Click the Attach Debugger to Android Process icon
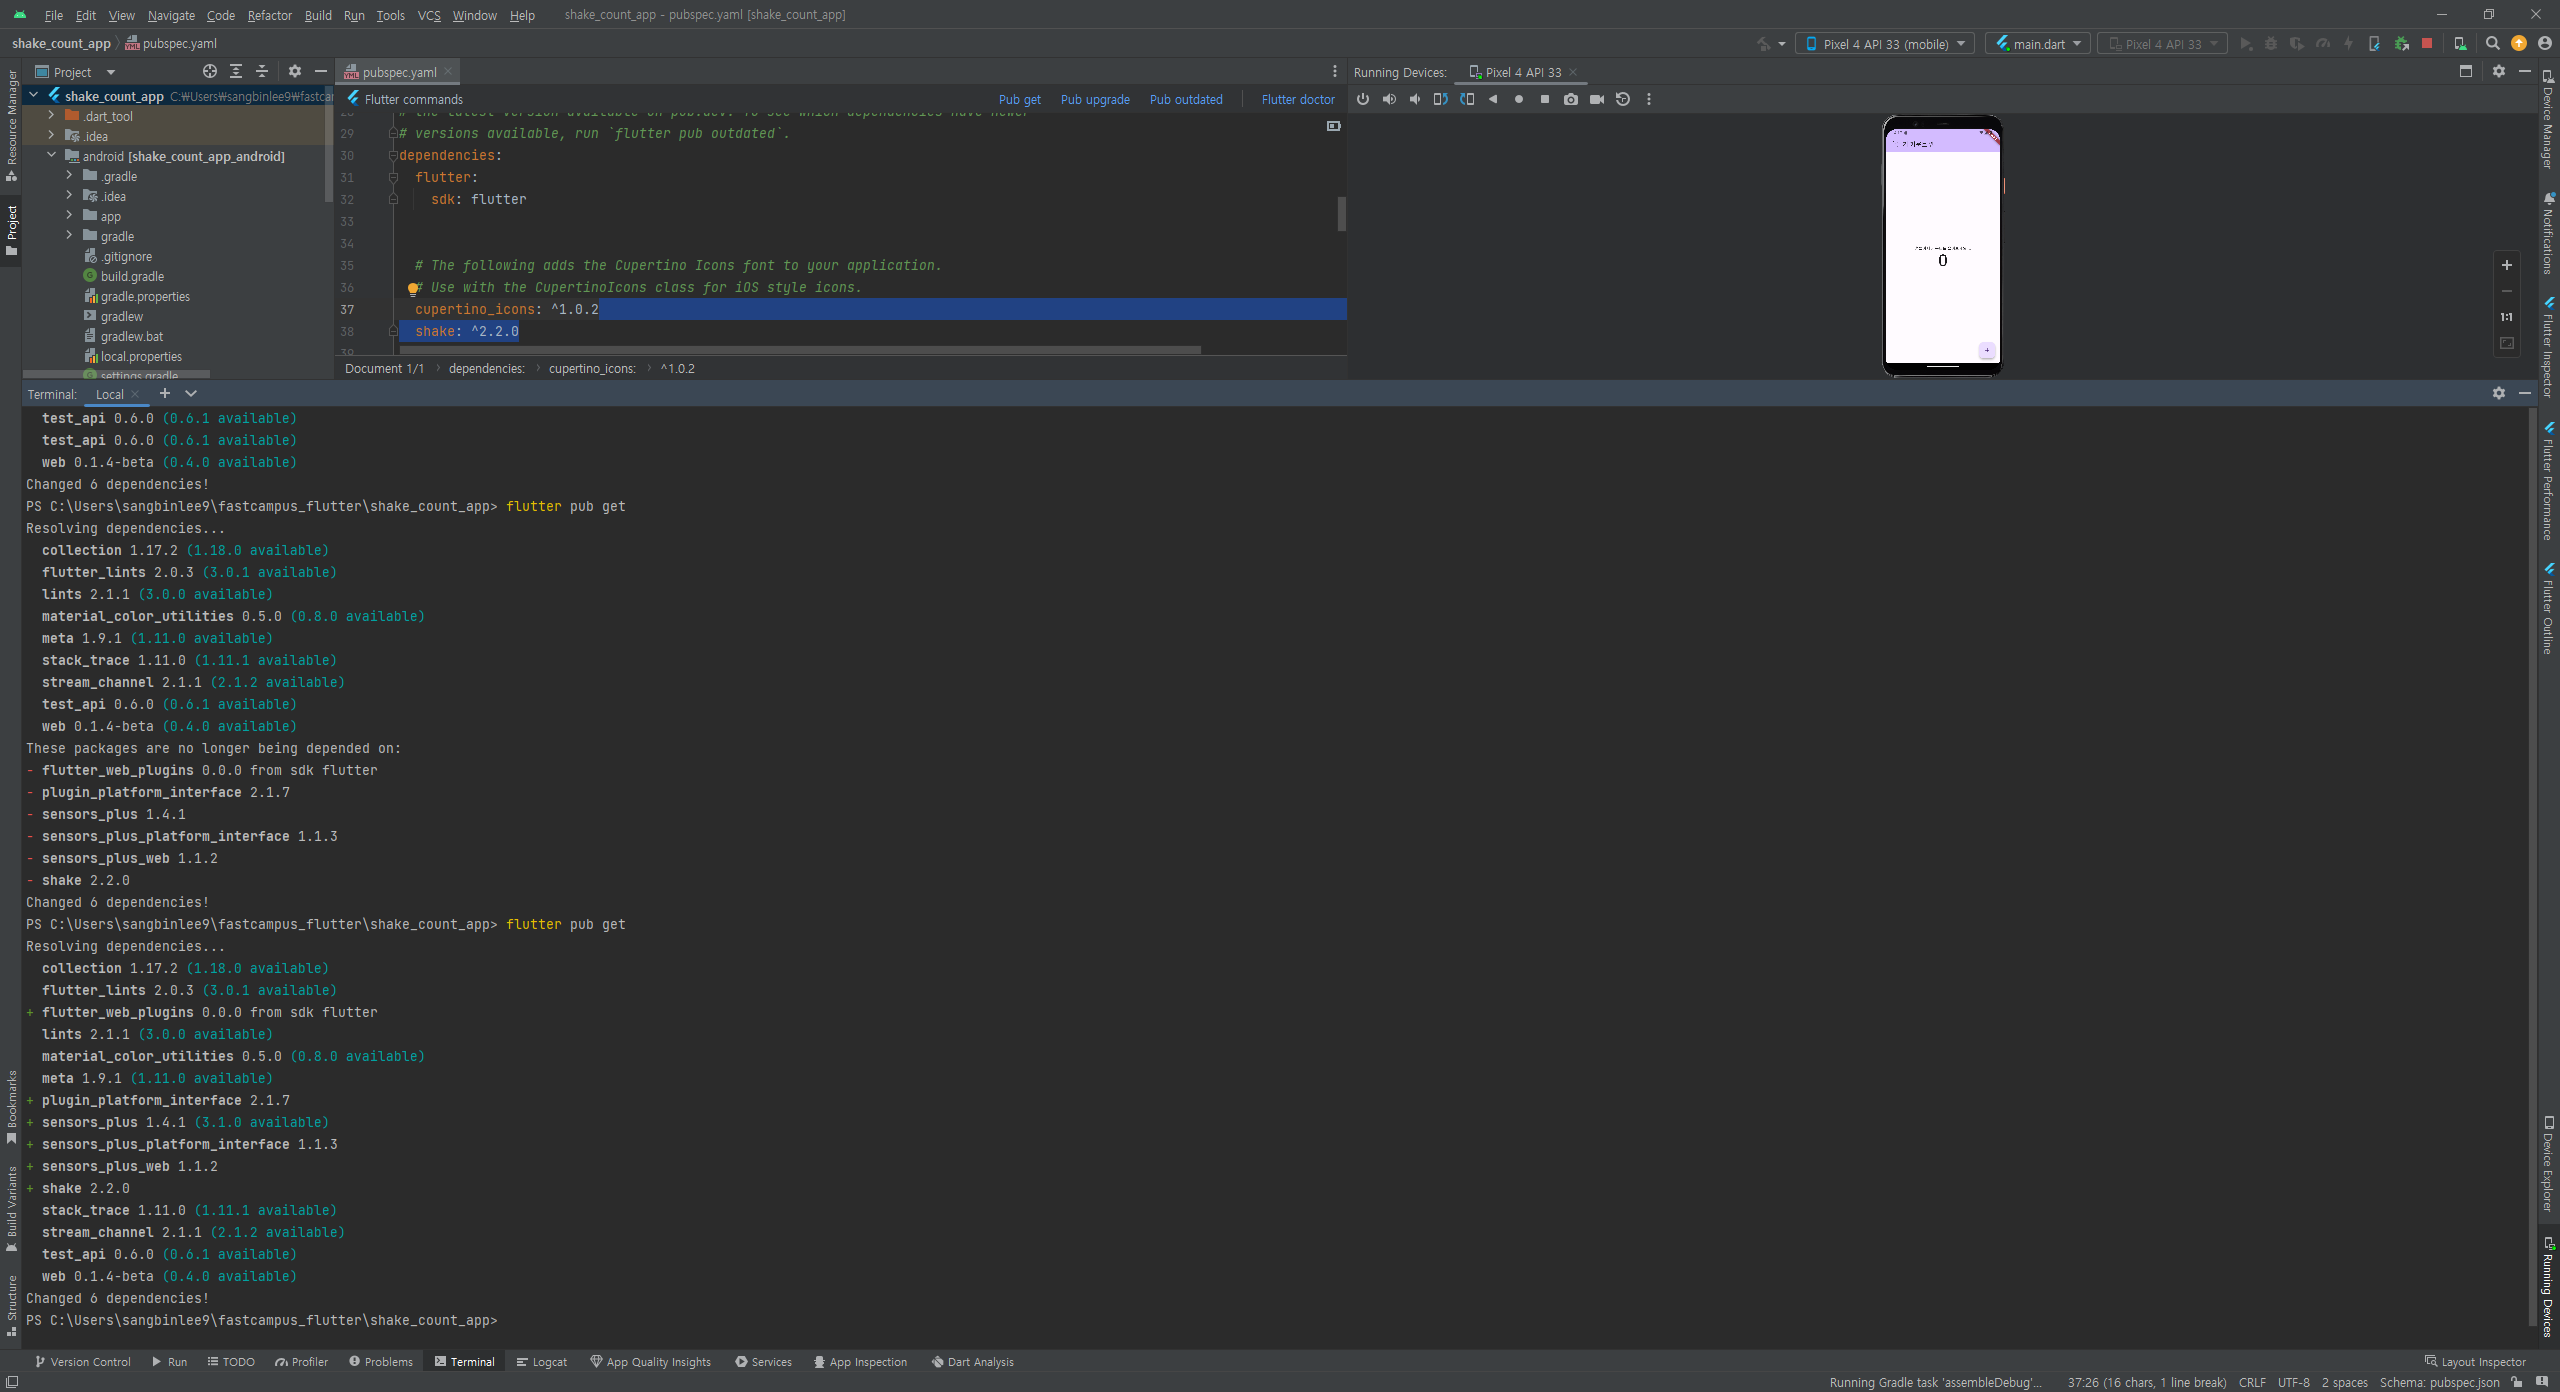The width and height of the screenshot is (2560, 1392). tap(2401, 43)
